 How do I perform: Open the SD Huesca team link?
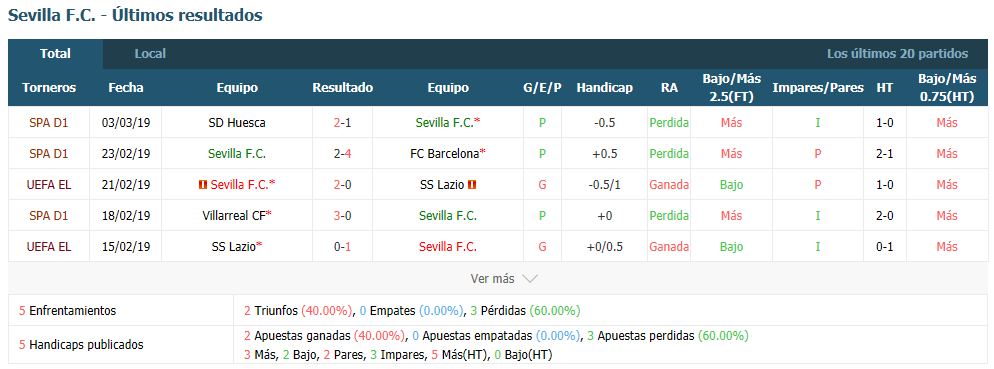click(x=237, y=123)
